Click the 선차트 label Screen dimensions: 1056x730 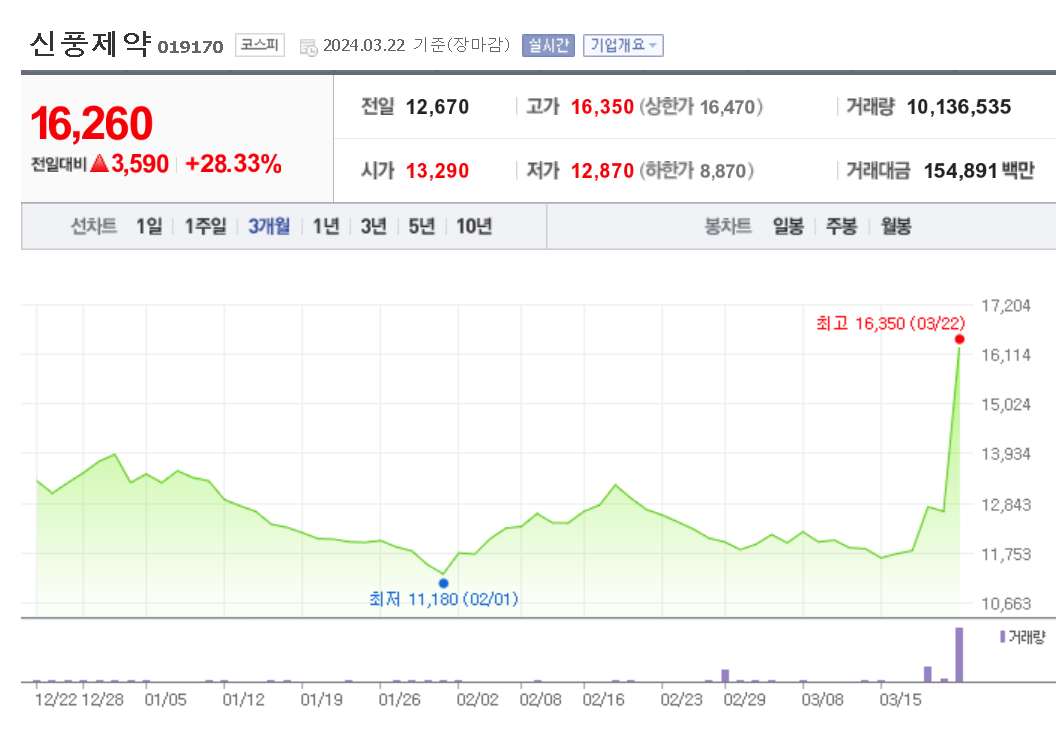(94, 226)
